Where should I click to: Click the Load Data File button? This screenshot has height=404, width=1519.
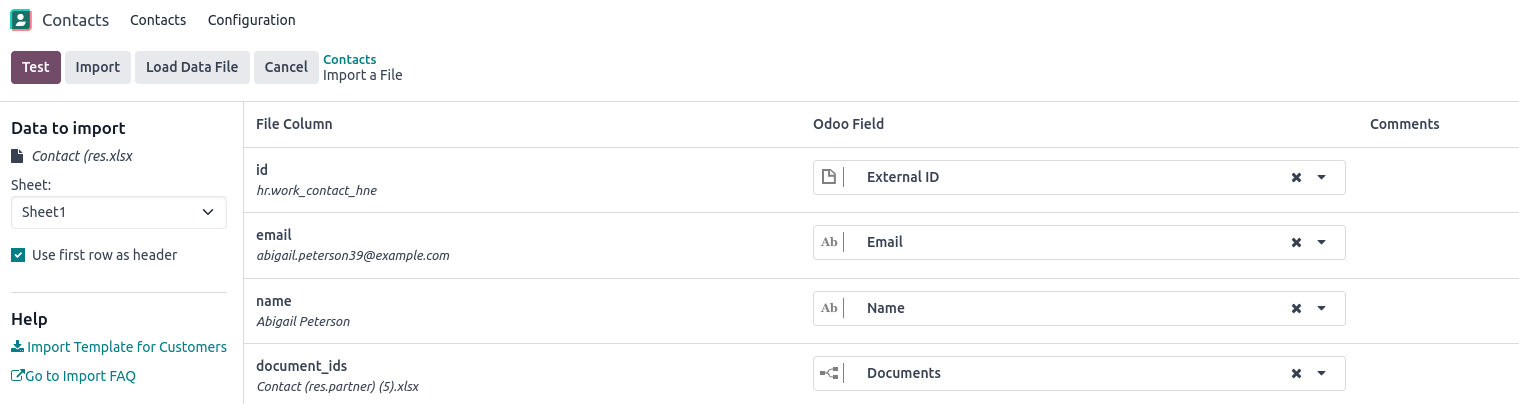point(192,67)
